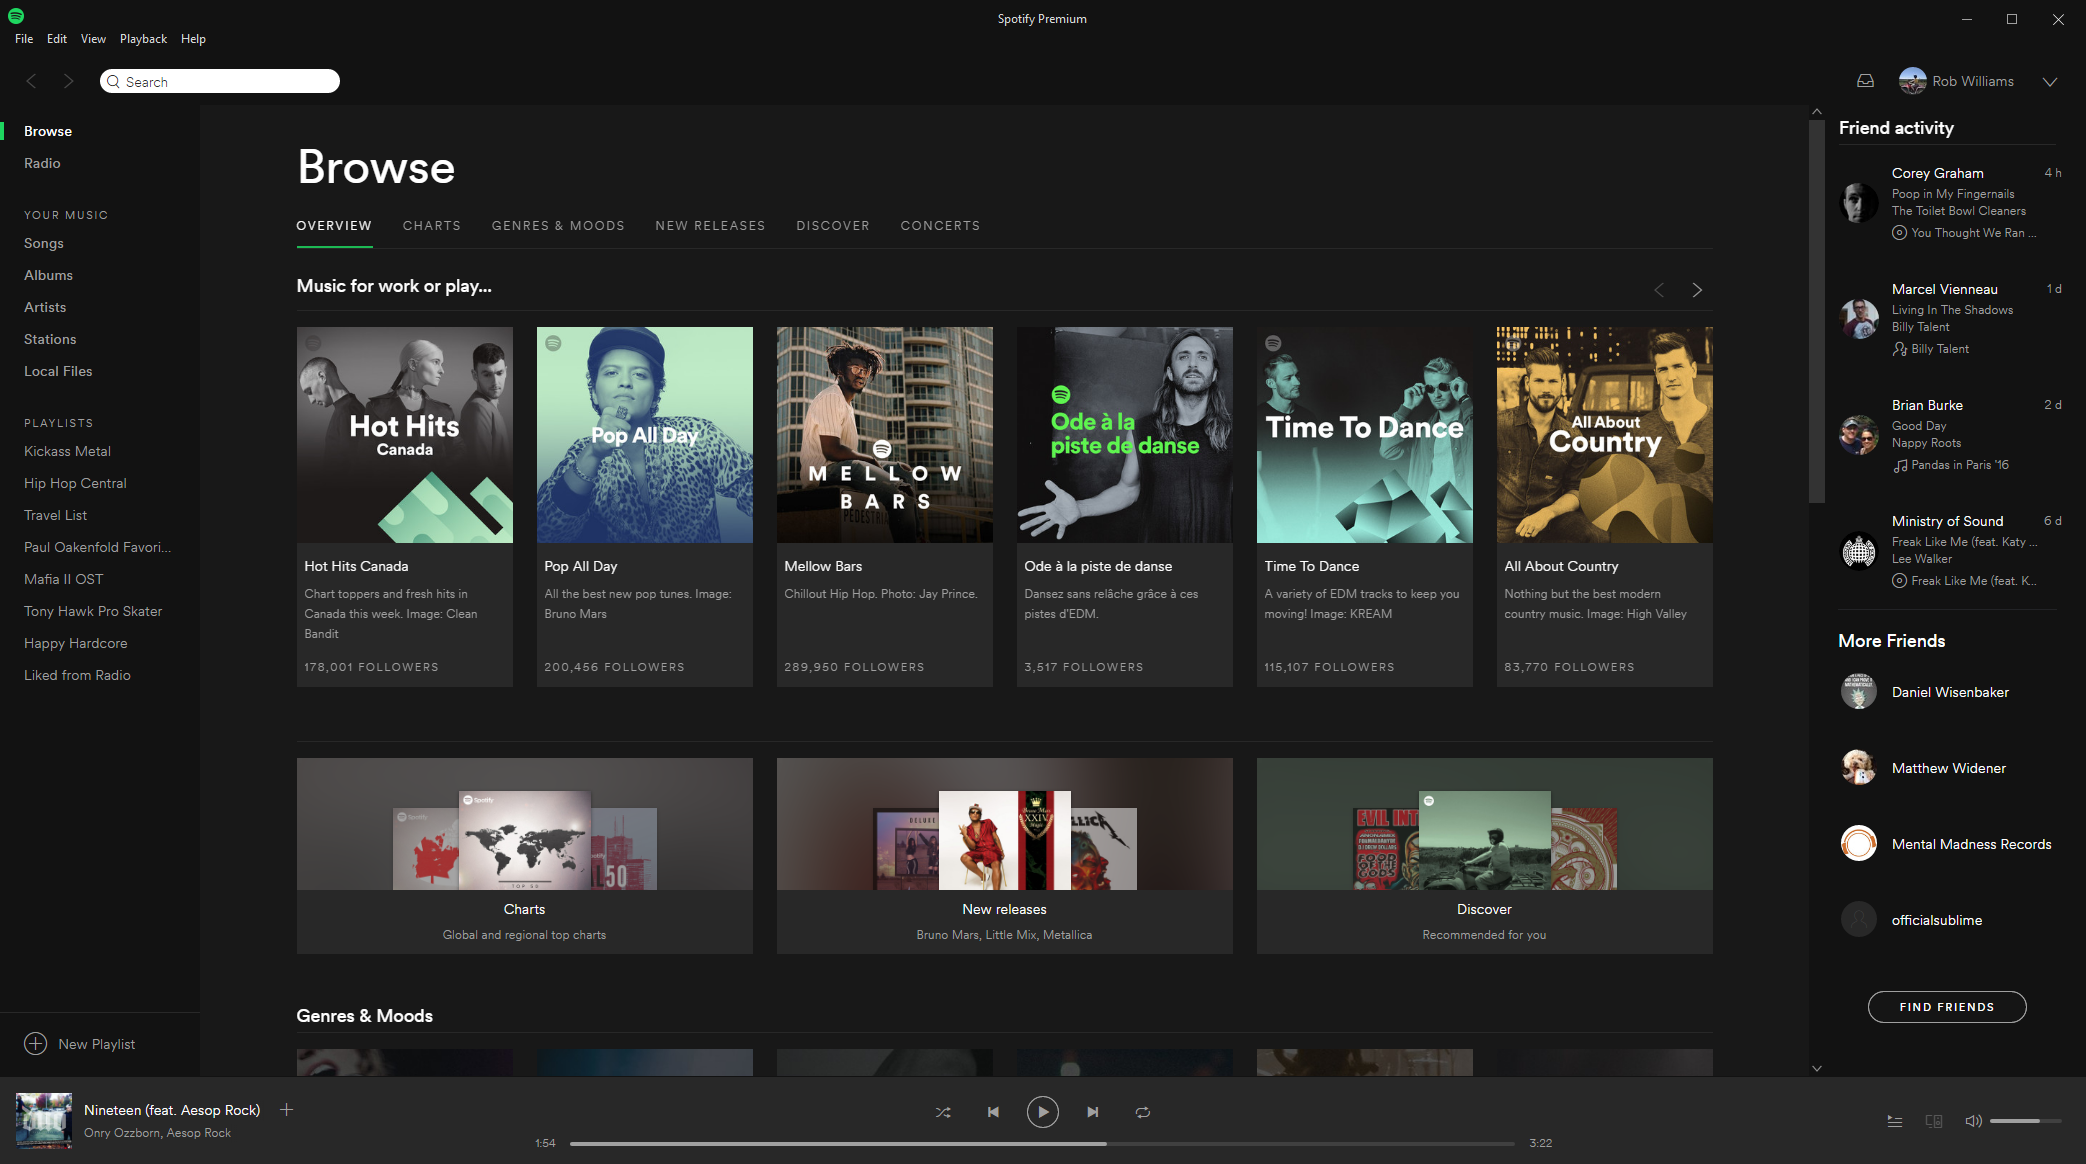Open Albums under Your Music

pyautogui.click(x=48, y=275)
